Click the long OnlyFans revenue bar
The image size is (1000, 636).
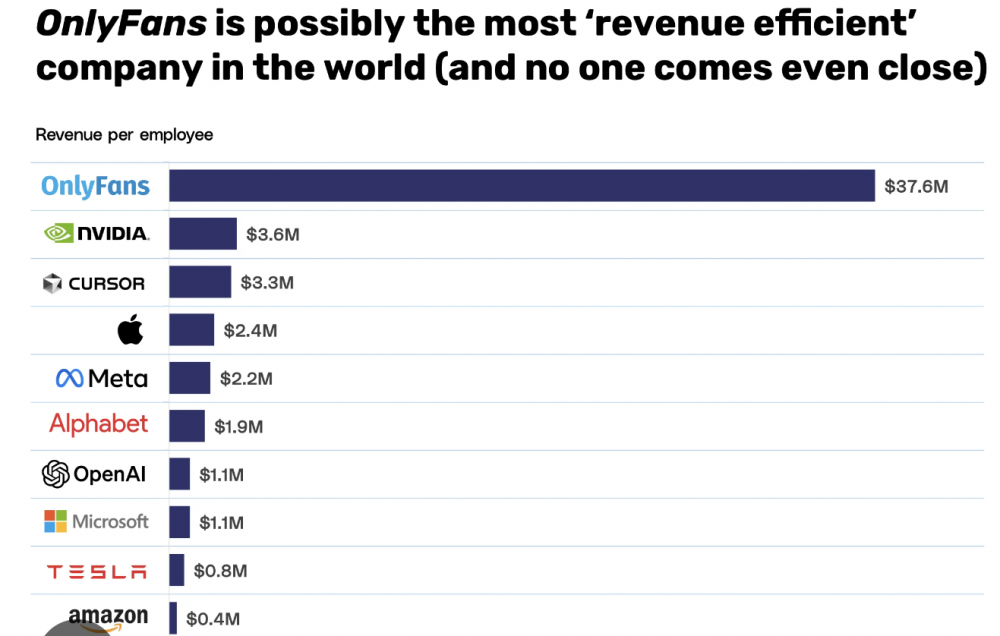click(x=521, y=186)
